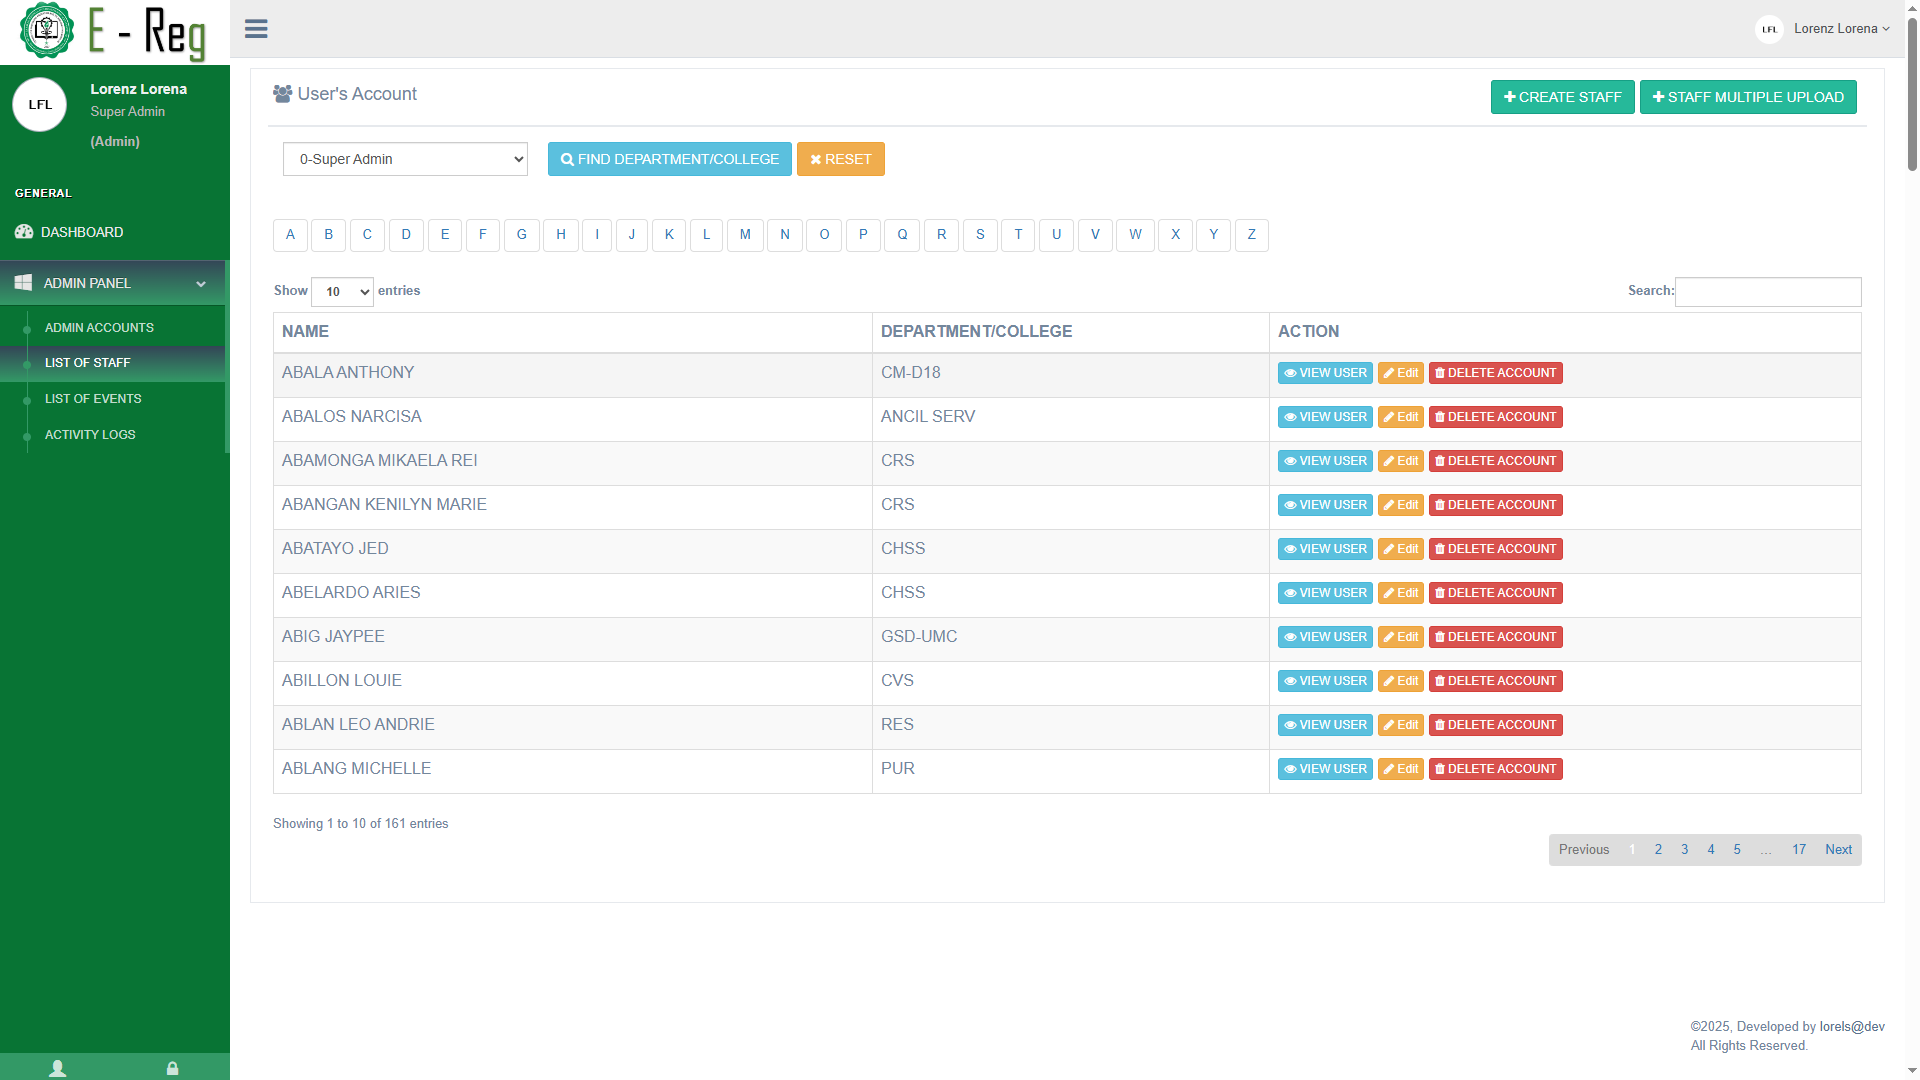
Task: Open the 0-Super Admin dropdown
Action: (405, 159)
